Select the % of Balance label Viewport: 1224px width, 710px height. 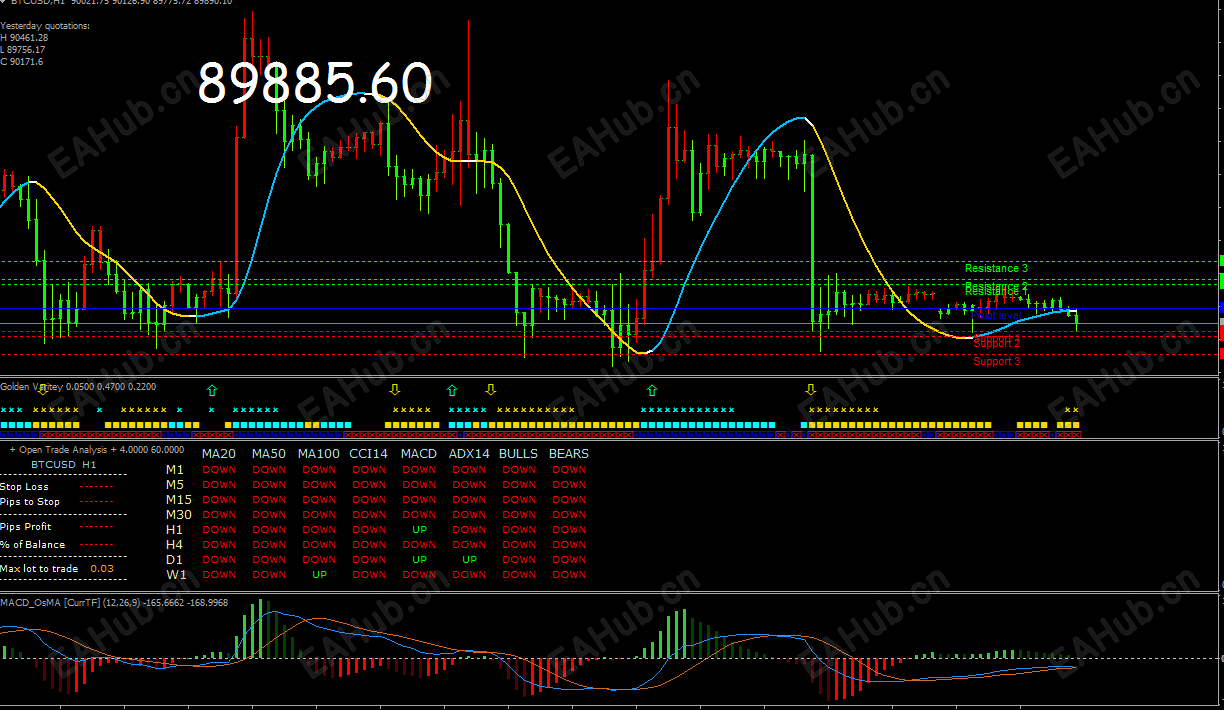click(32, 545)
